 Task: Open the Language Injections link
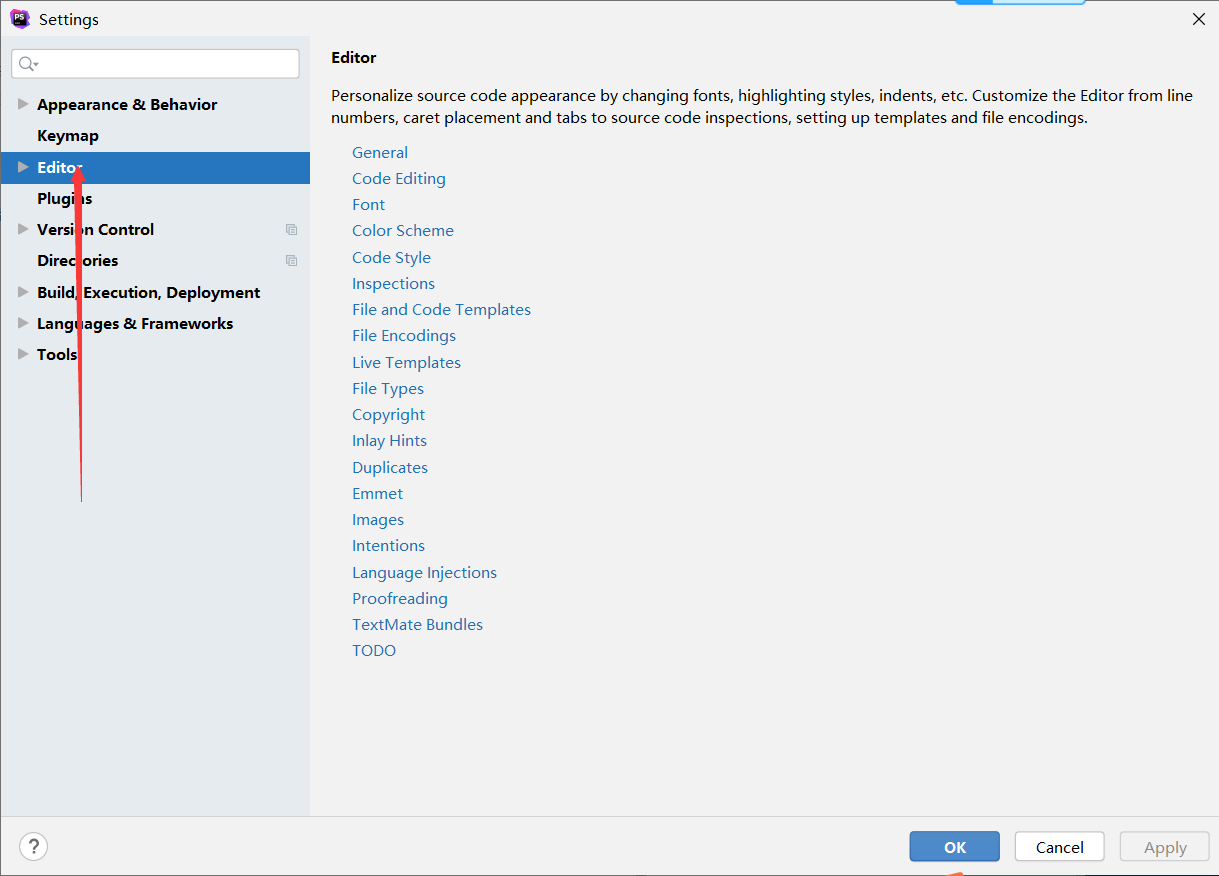point(424,572)
